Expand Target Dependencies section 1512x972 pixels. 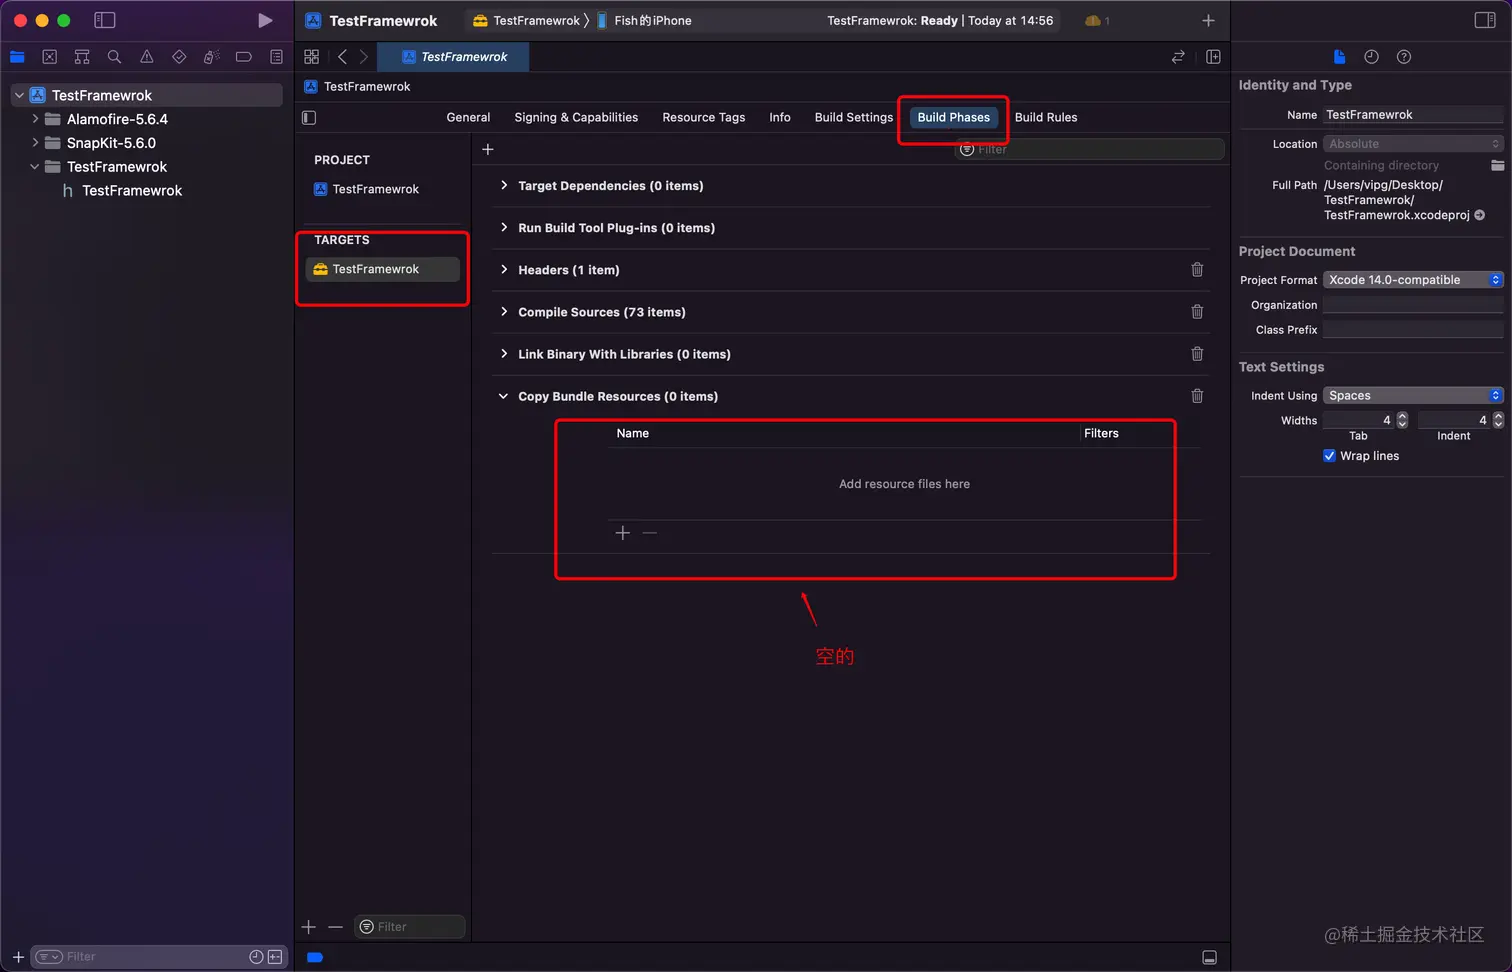tap(504, 185)
